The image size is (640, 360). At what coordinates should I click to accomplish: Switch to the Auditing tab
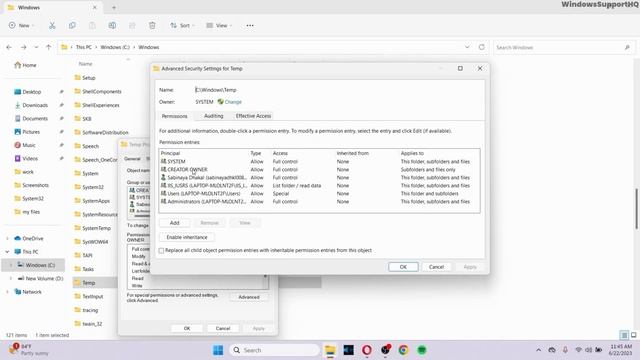pyautogui.click(x=213, y=116)
